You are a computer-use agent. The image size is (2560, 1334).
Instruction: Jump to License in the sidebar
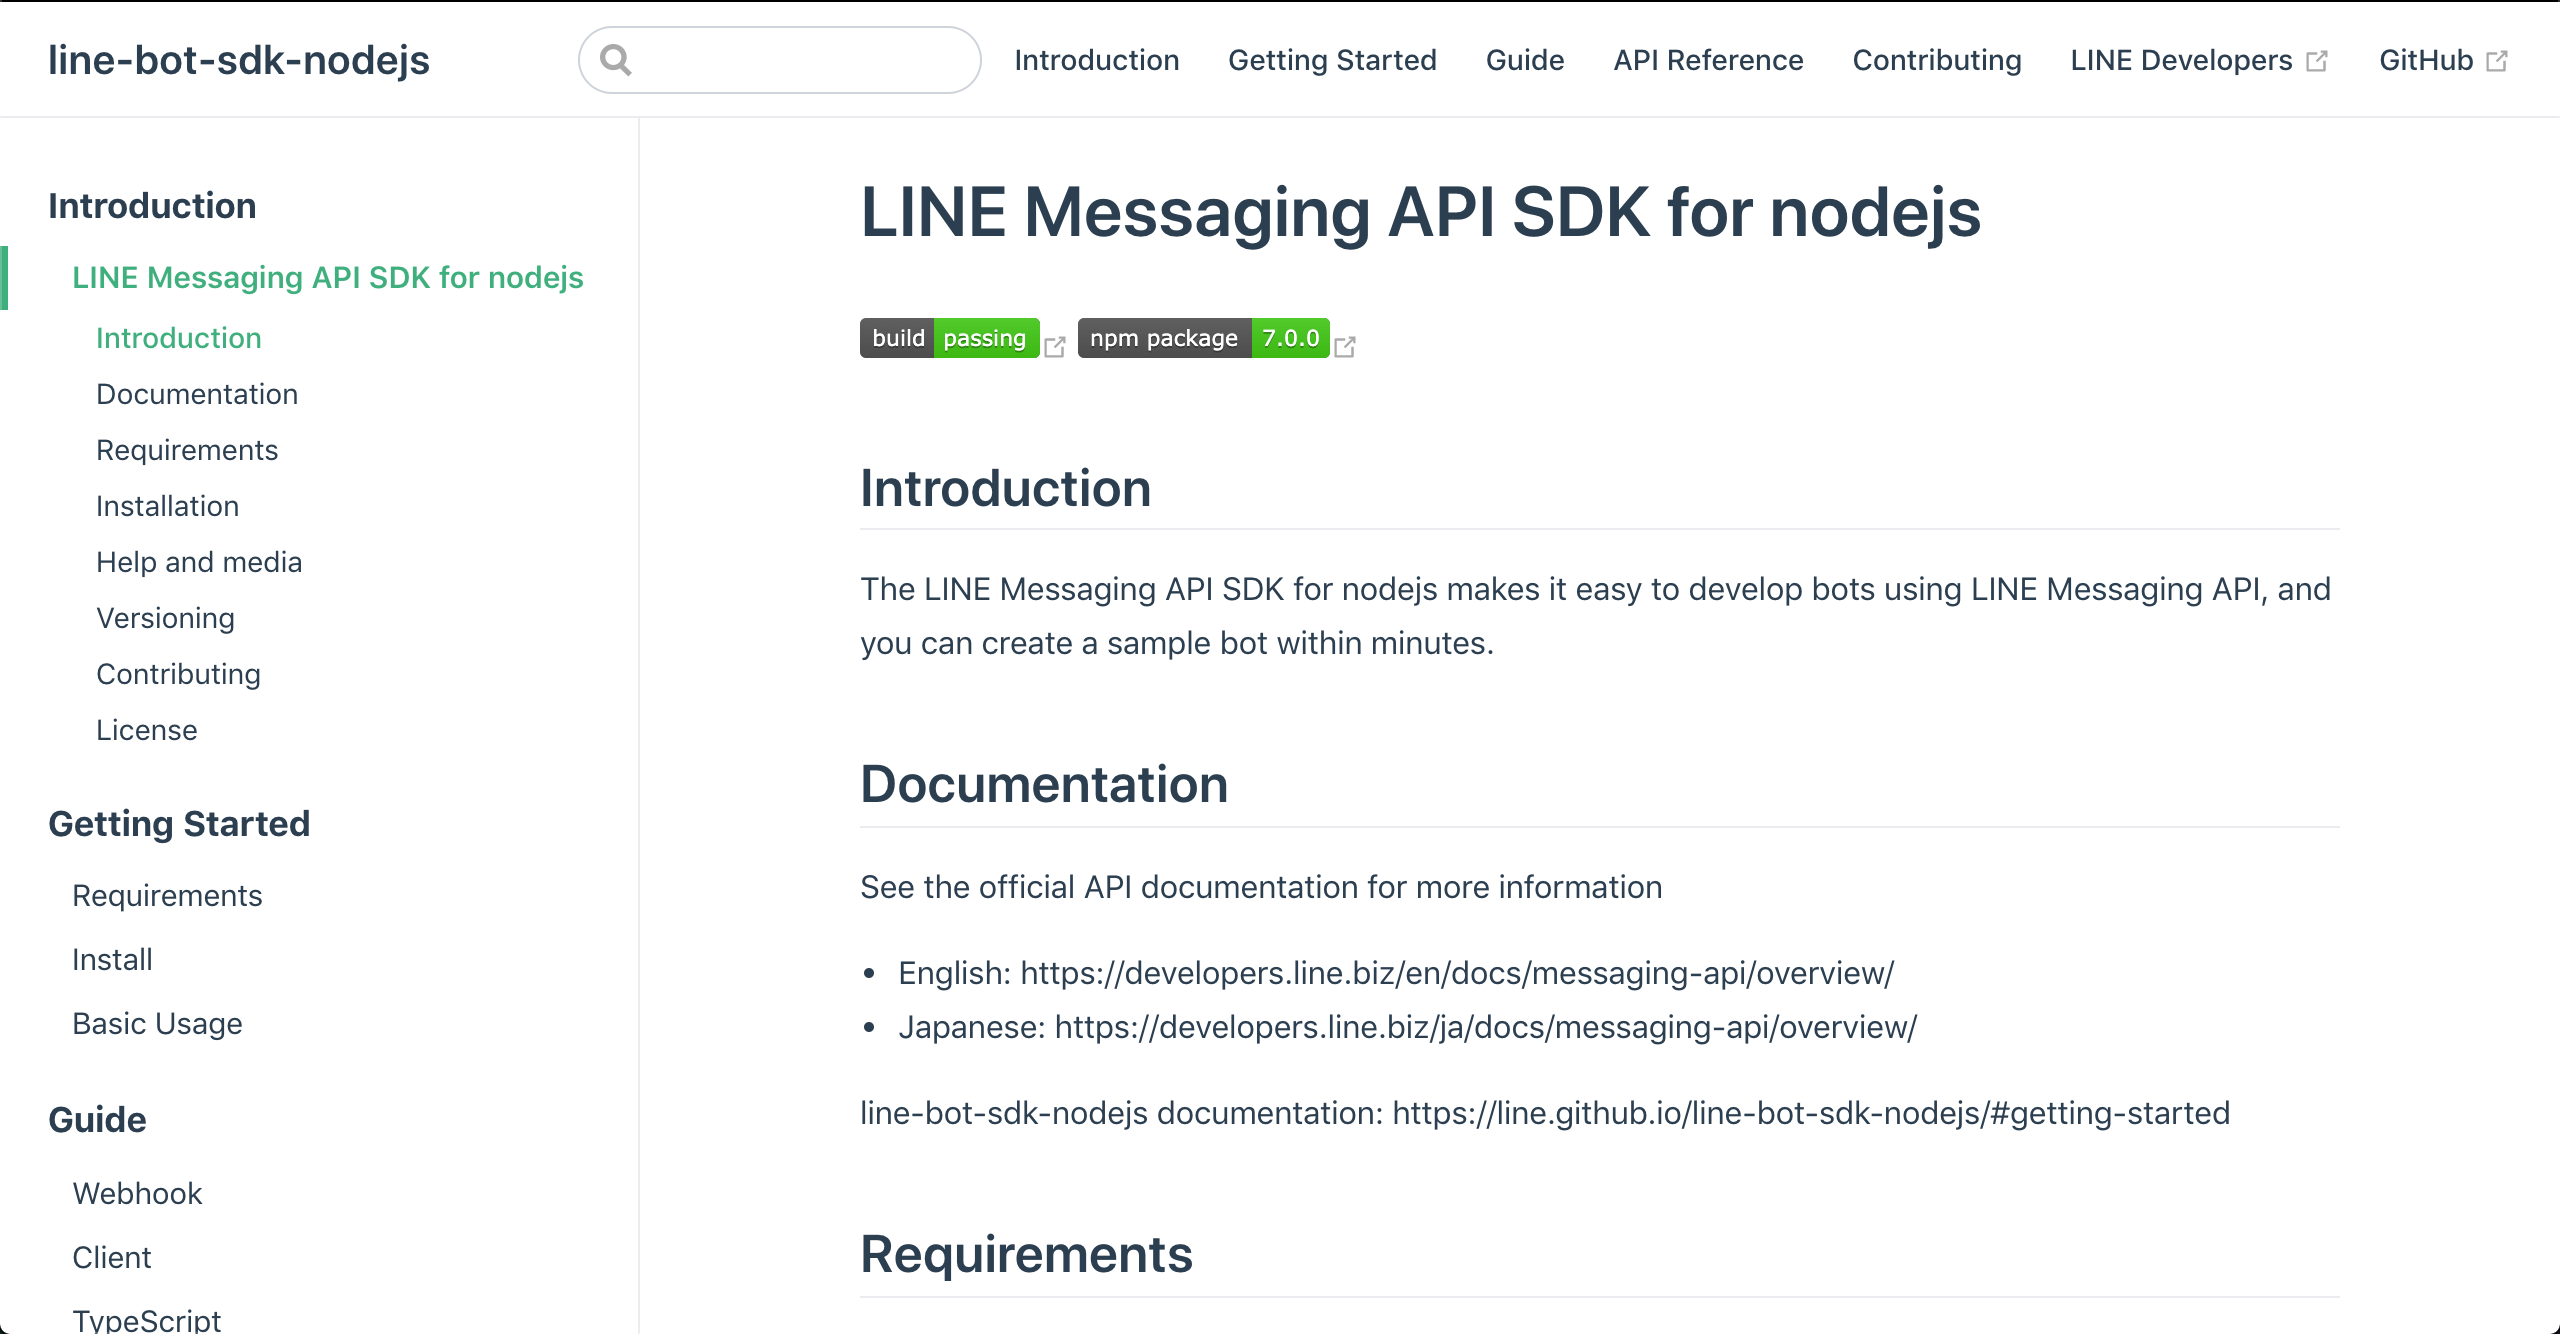point(147,730)
